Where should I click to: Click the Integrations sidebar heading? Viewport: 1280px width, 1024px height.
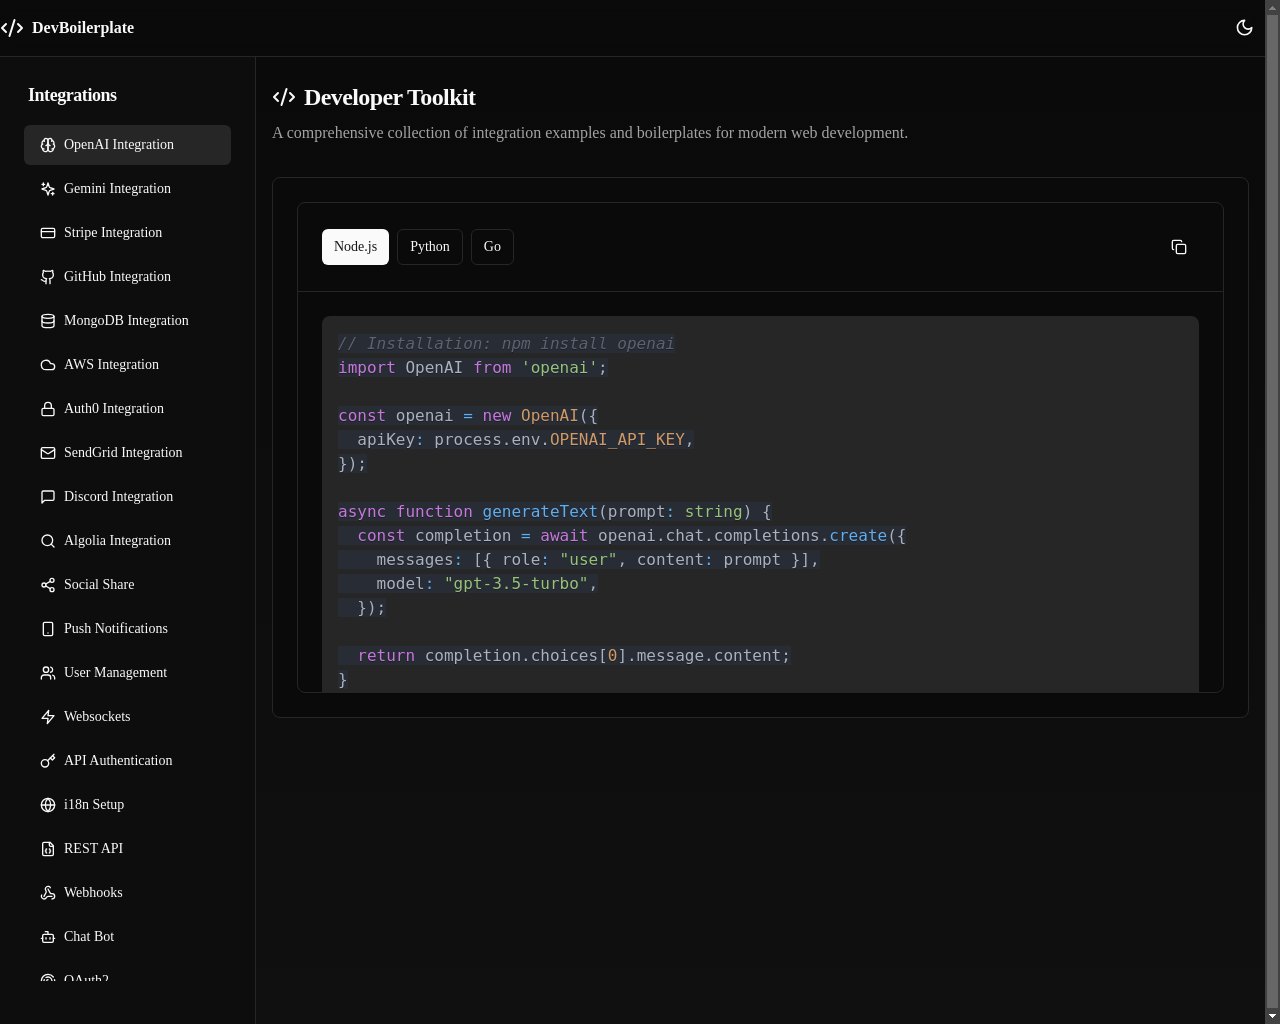coord(72,95)
